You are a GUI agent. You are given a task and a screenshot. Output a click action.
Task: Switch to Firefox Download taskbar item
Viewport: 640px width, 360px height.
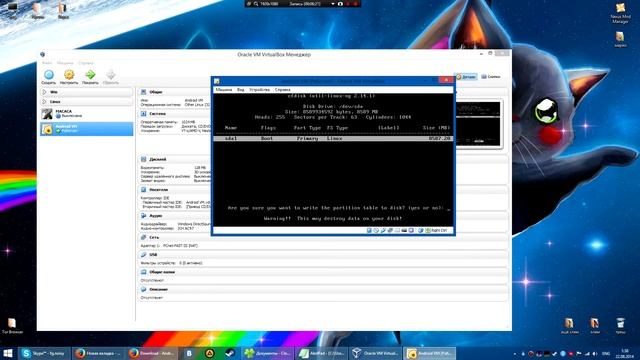pyautogui.click(x=151, y=353)
